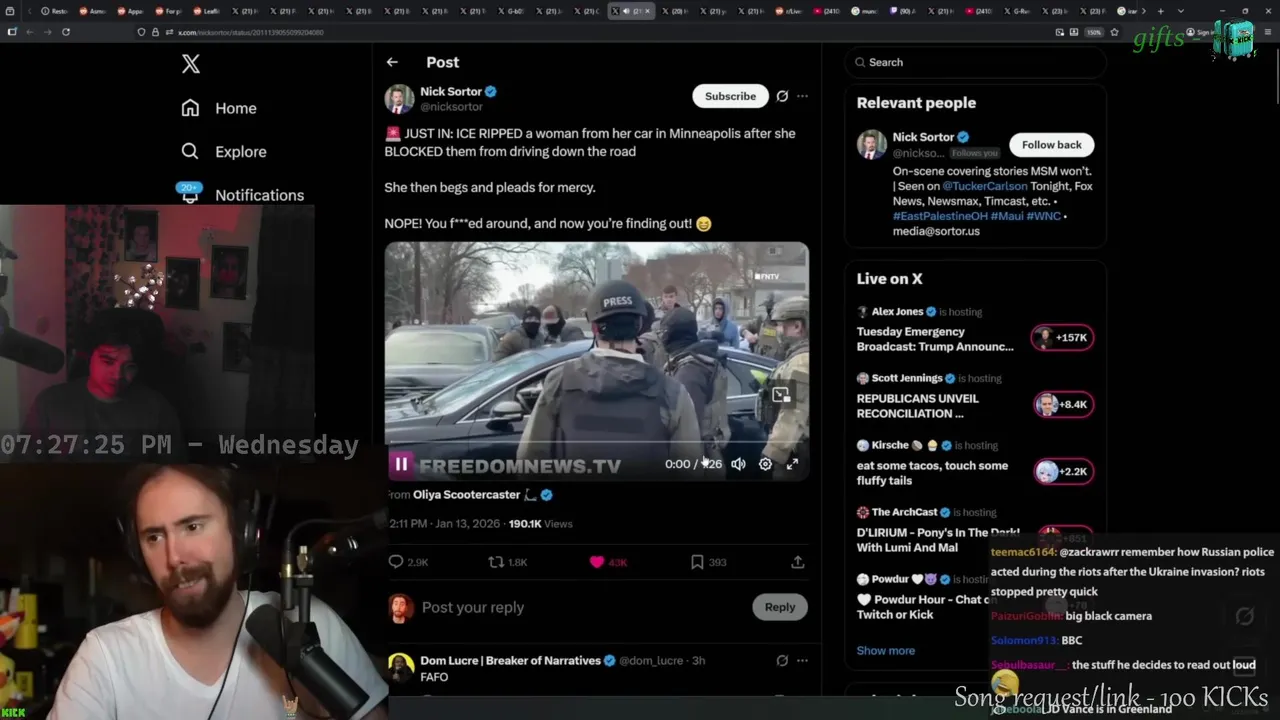Click the X logo in sidebar
The height and width of the screenshot is (720, 1280).
190,65
